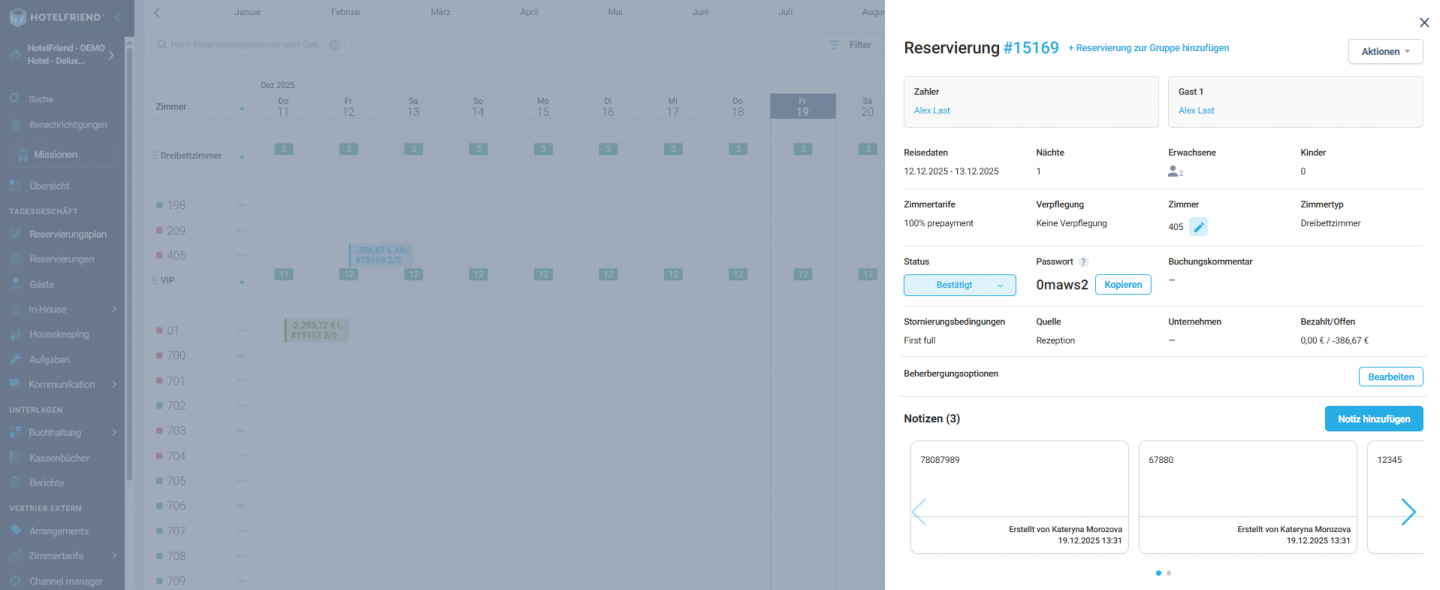1440x590 pixels.
Task: Click Notiz hinzufügen button
Action: pos(1373,419)
